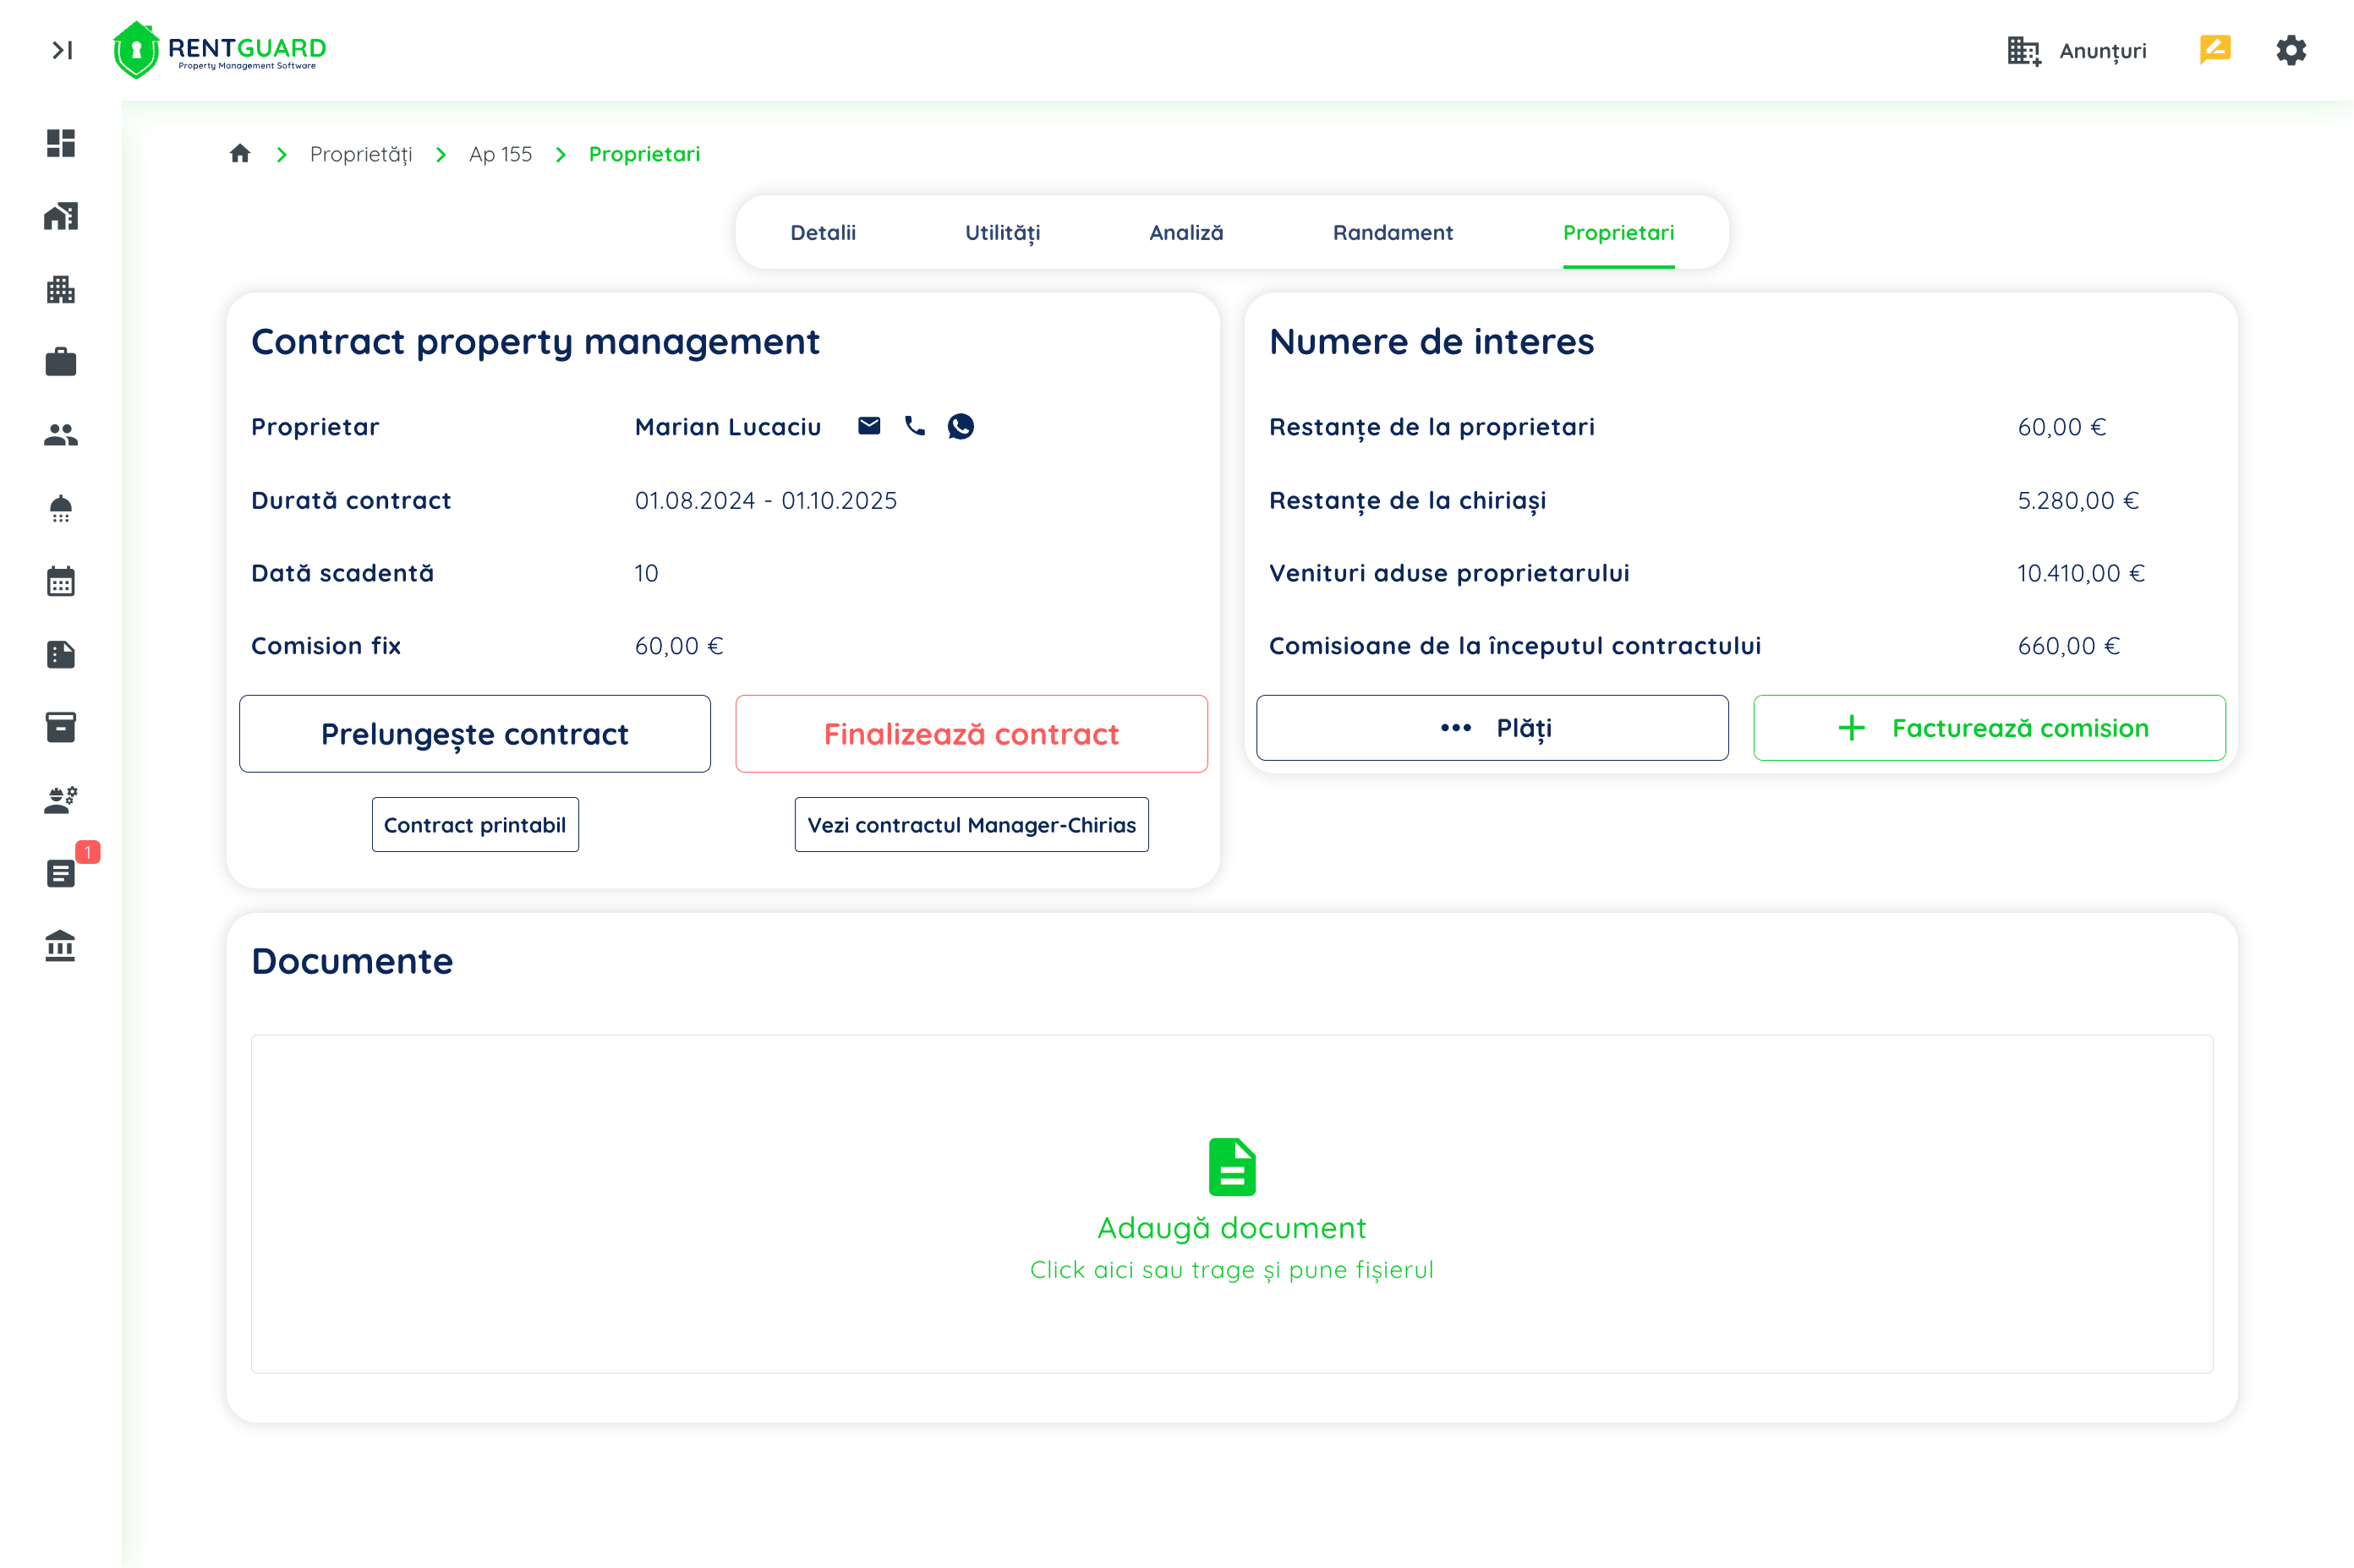Open notifications list with red badge

point(61,873)
